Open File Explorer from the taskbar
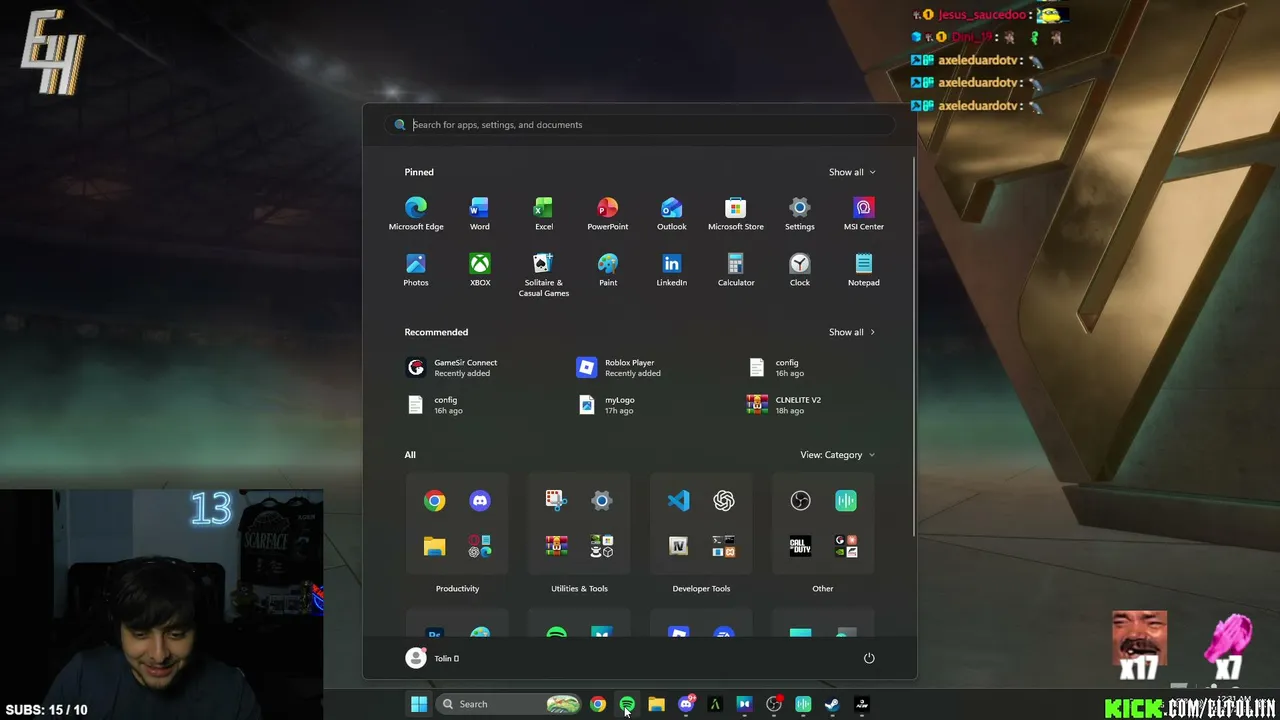 [656, 704]
